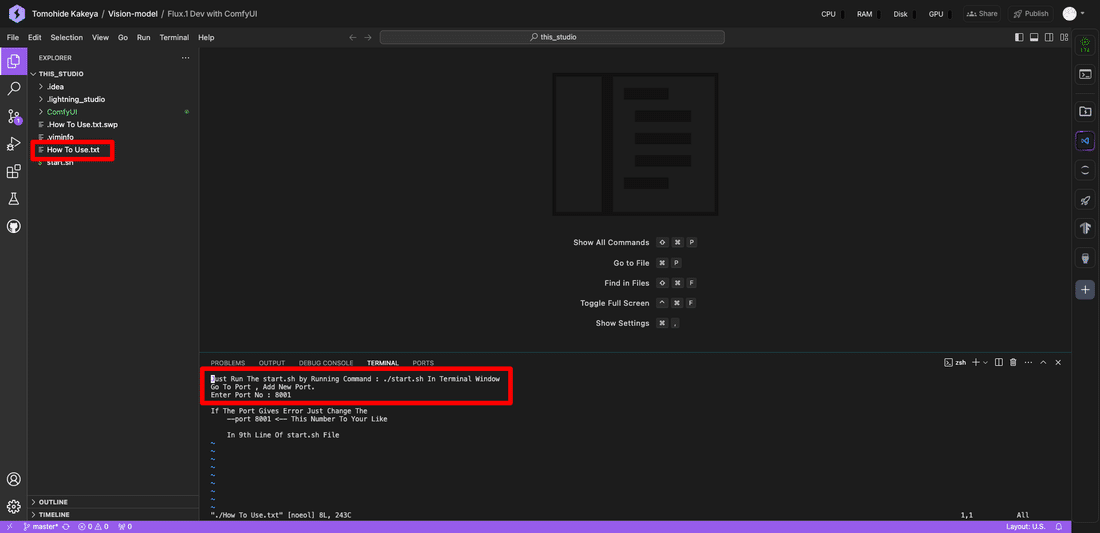Open the TensorBoard app icon

tap(1085, 229)
